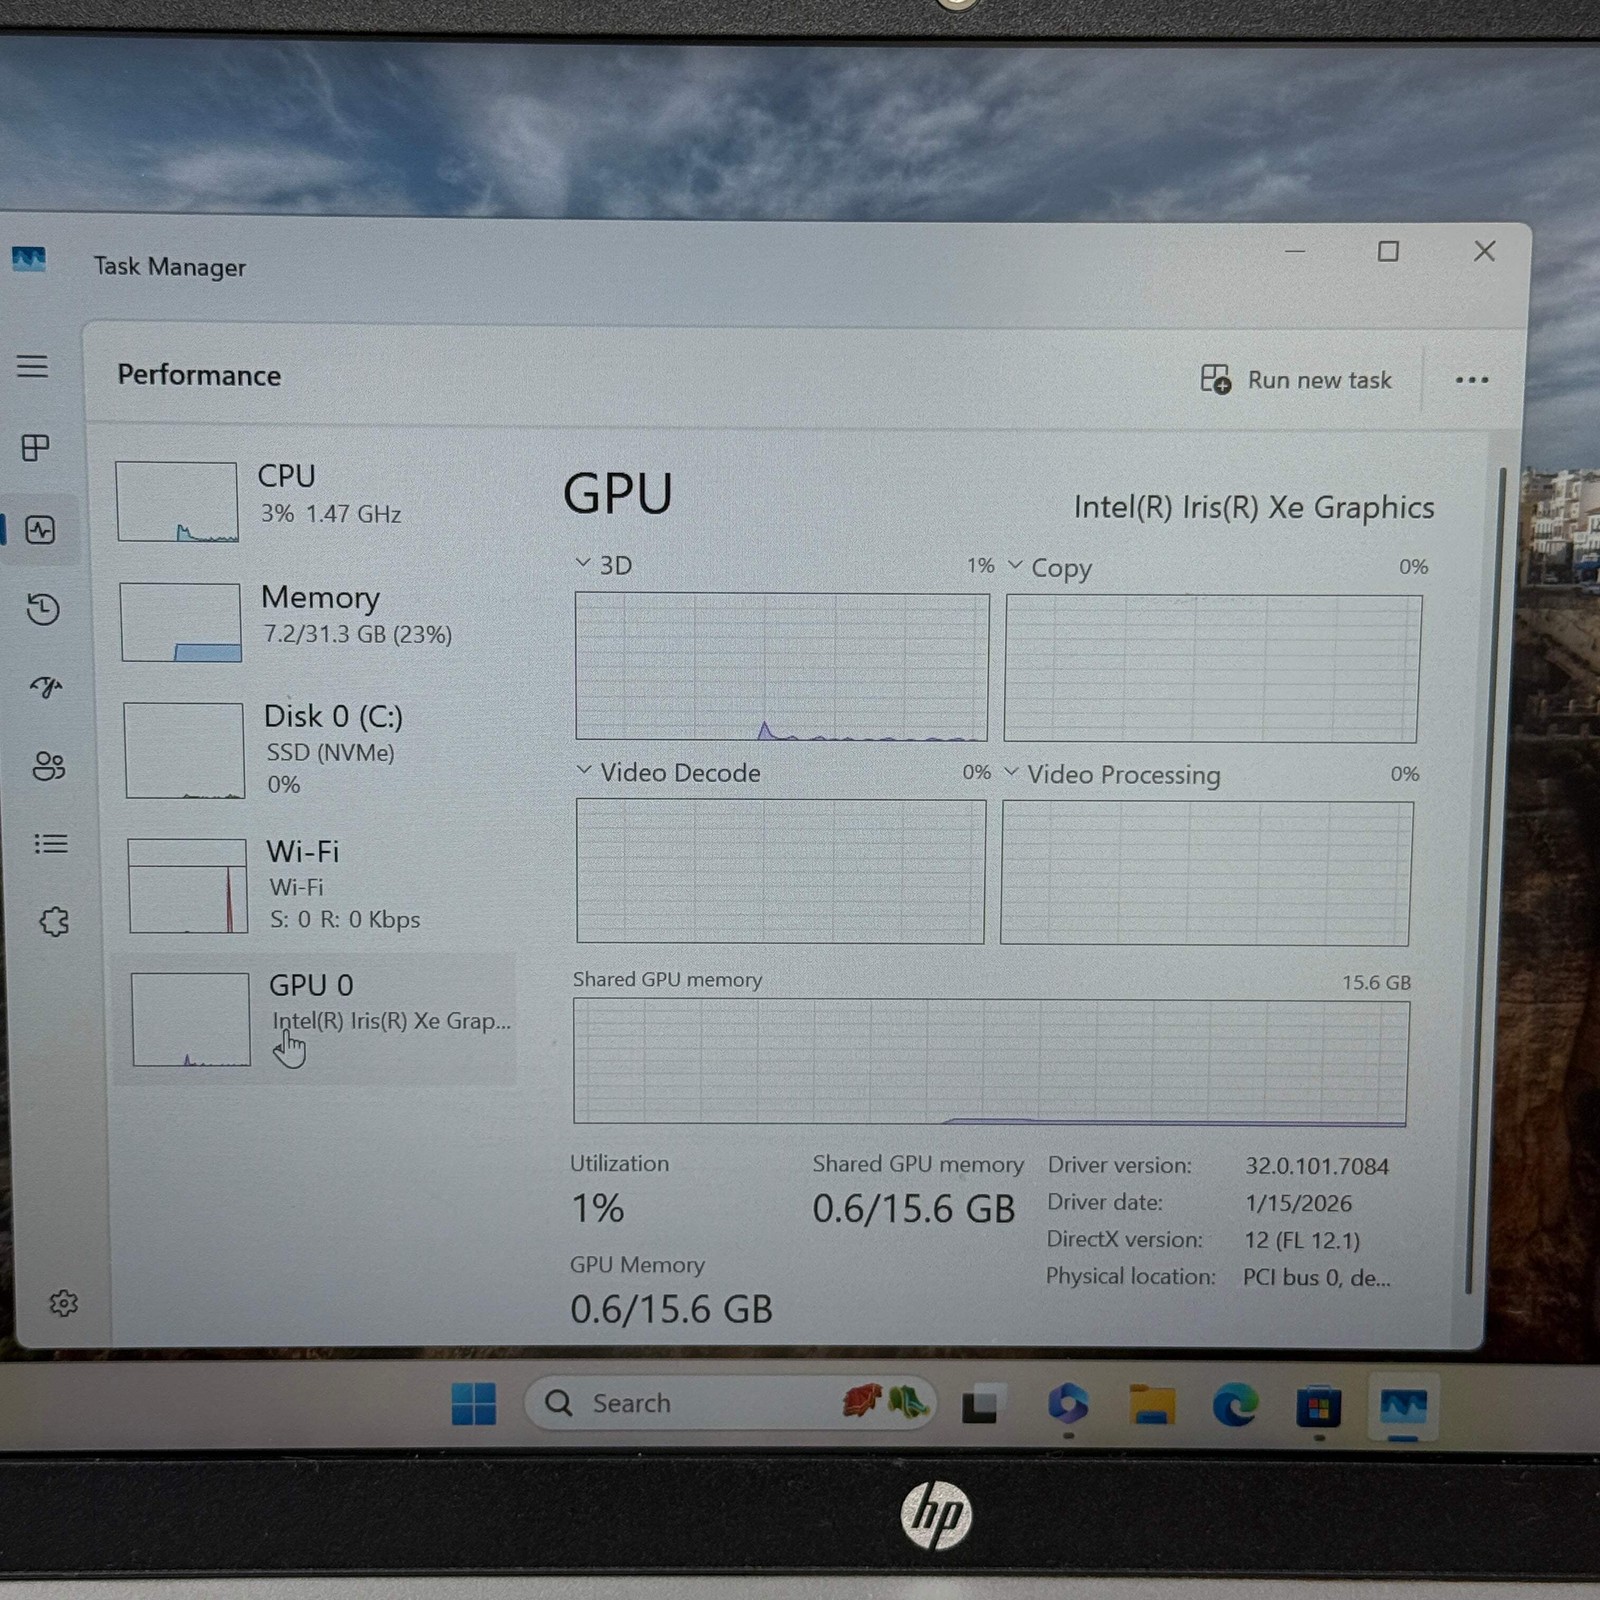Click the Task Manager title bar icon

click(x=29, y=260)
